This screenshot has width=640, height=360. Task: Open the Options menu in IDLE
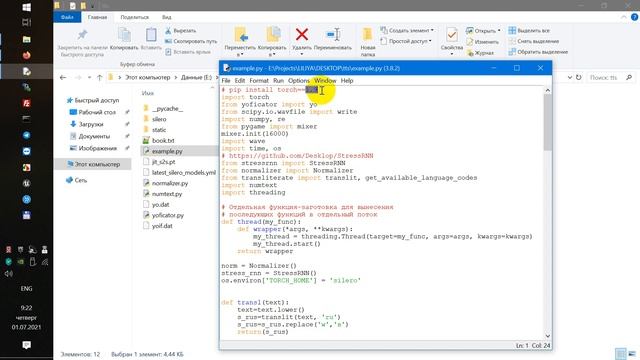(x=299, y=80)
